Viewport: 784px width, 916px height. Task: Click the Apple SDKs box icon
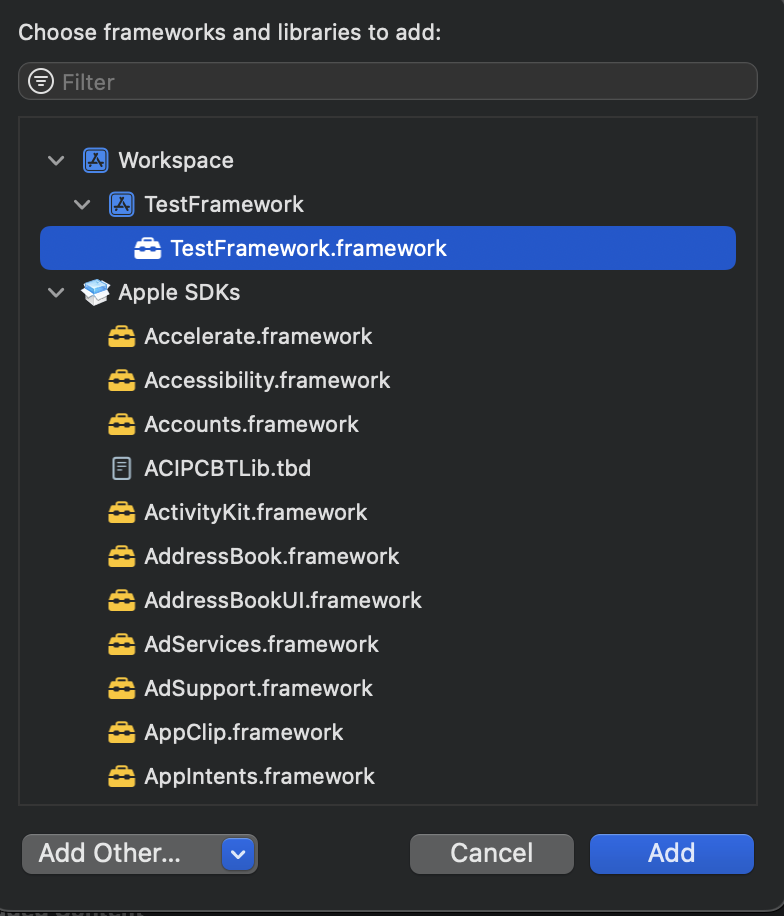95,292
